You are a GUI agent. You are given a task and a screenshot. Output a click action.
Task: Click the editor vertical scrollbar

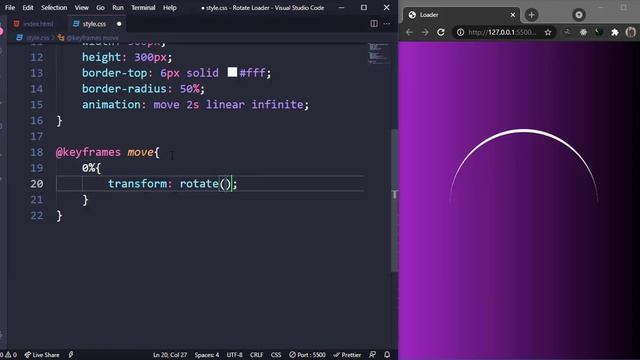coord(394,200)
